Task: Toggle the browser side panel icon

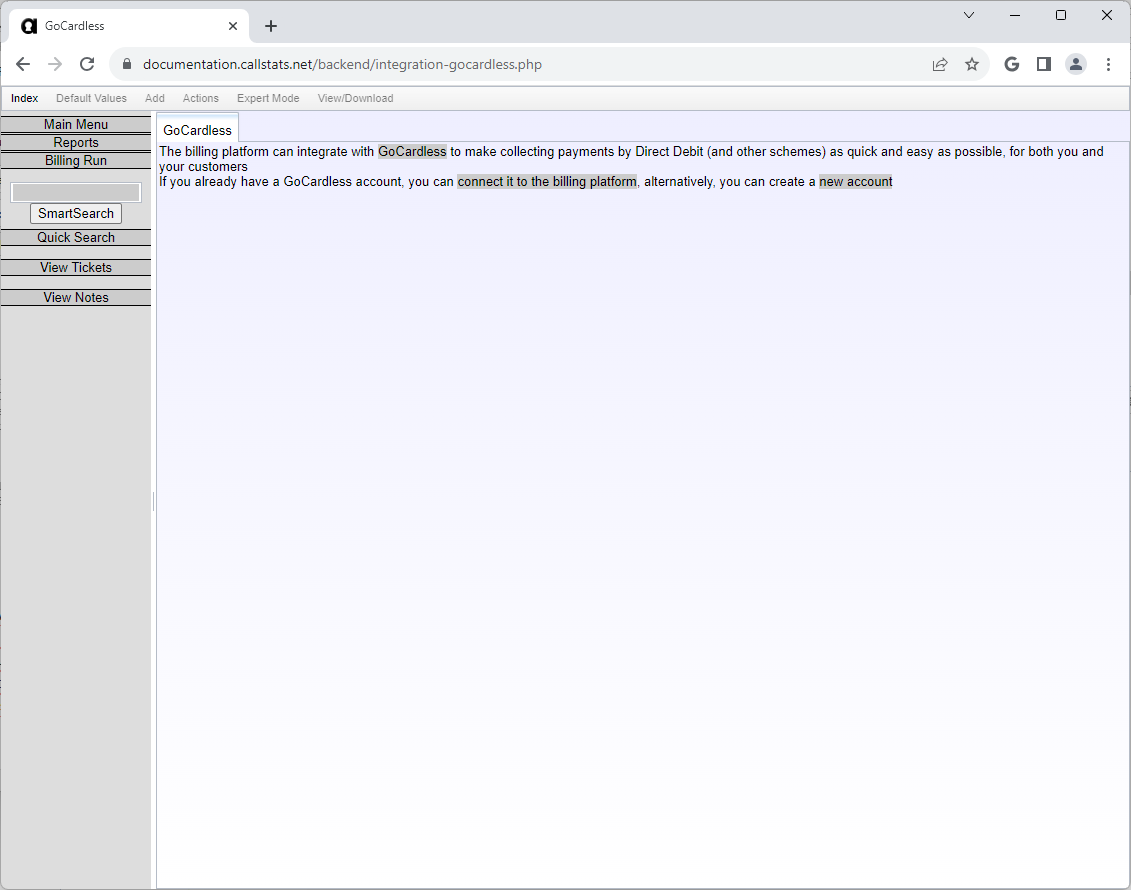Action: 1043,64
